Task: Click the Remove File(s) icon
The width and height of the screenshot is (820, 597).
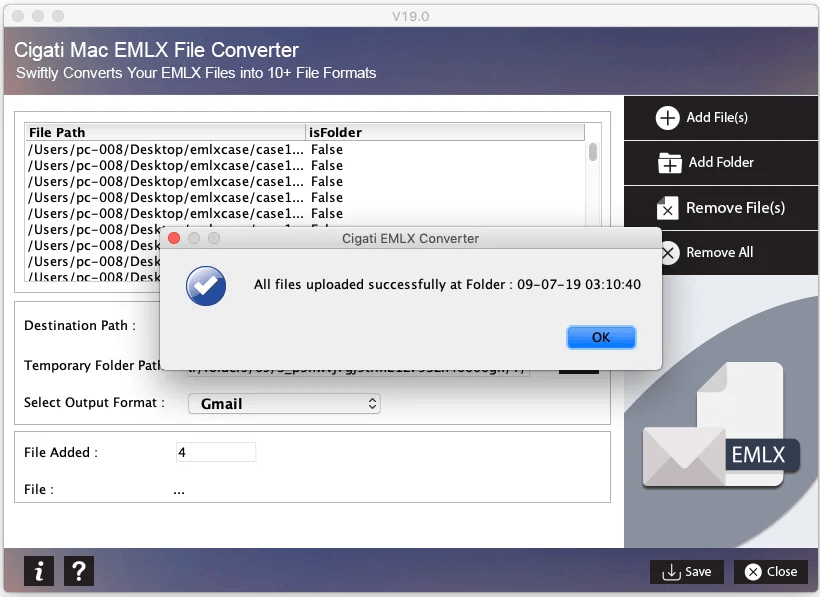Action: [667, 208]
